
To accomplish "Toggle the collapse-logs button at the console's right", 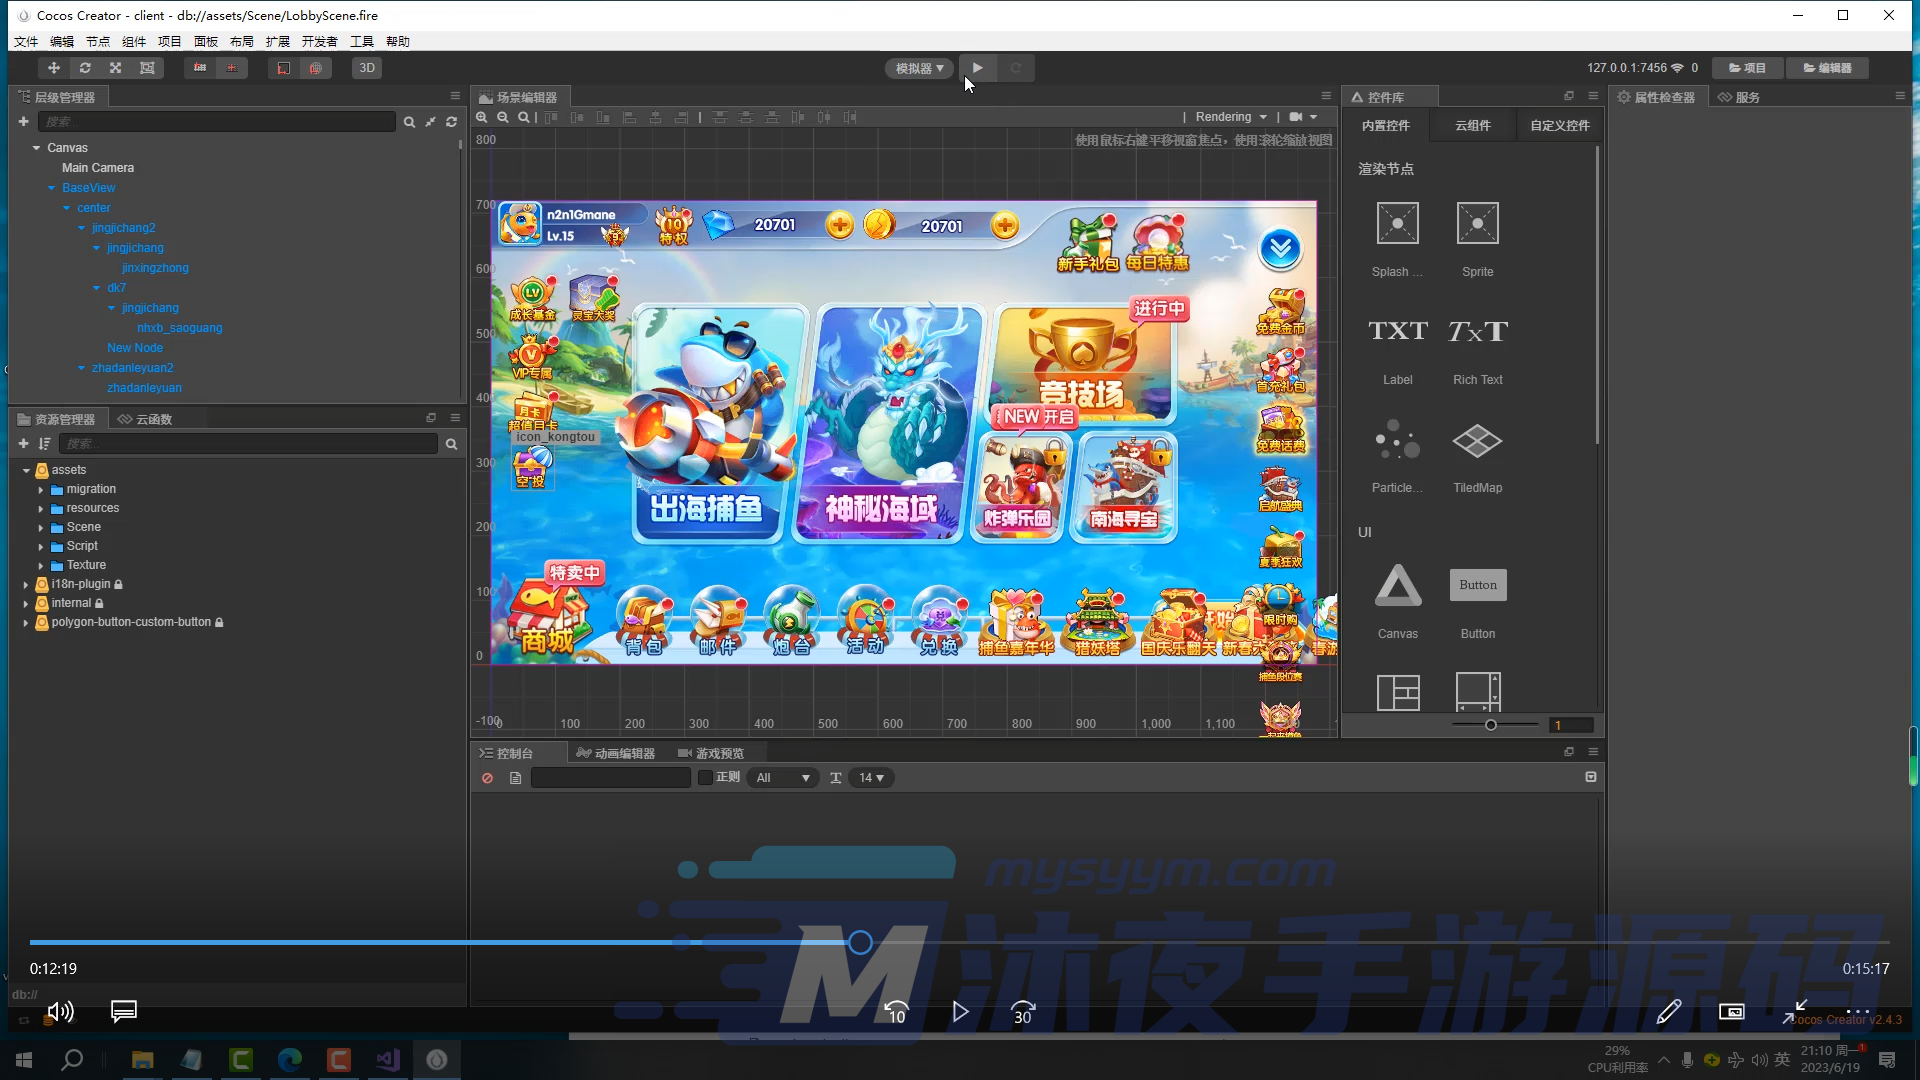I will coord(1590,777).
